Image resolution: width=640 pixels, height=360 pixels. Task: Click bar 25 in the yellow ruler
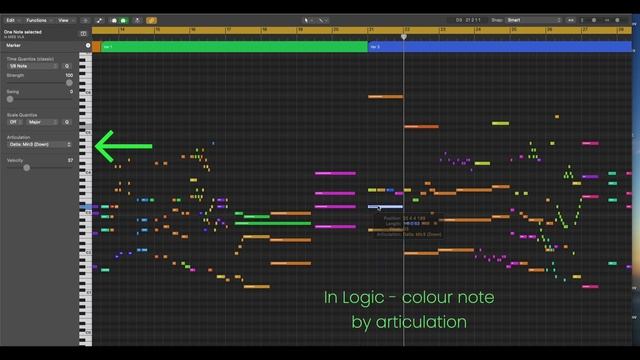click(x=514, y=30)
